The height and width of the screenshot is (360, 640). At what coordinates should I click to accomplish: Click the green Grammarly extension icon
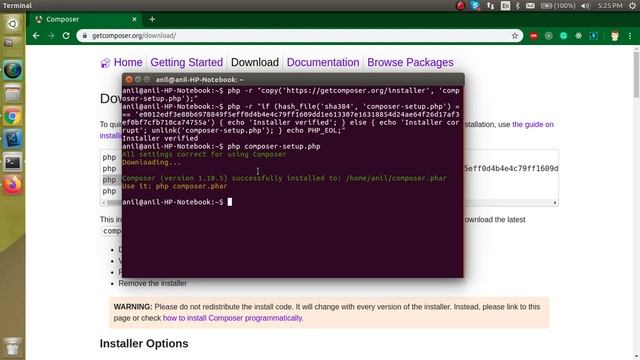pos(564,36)
